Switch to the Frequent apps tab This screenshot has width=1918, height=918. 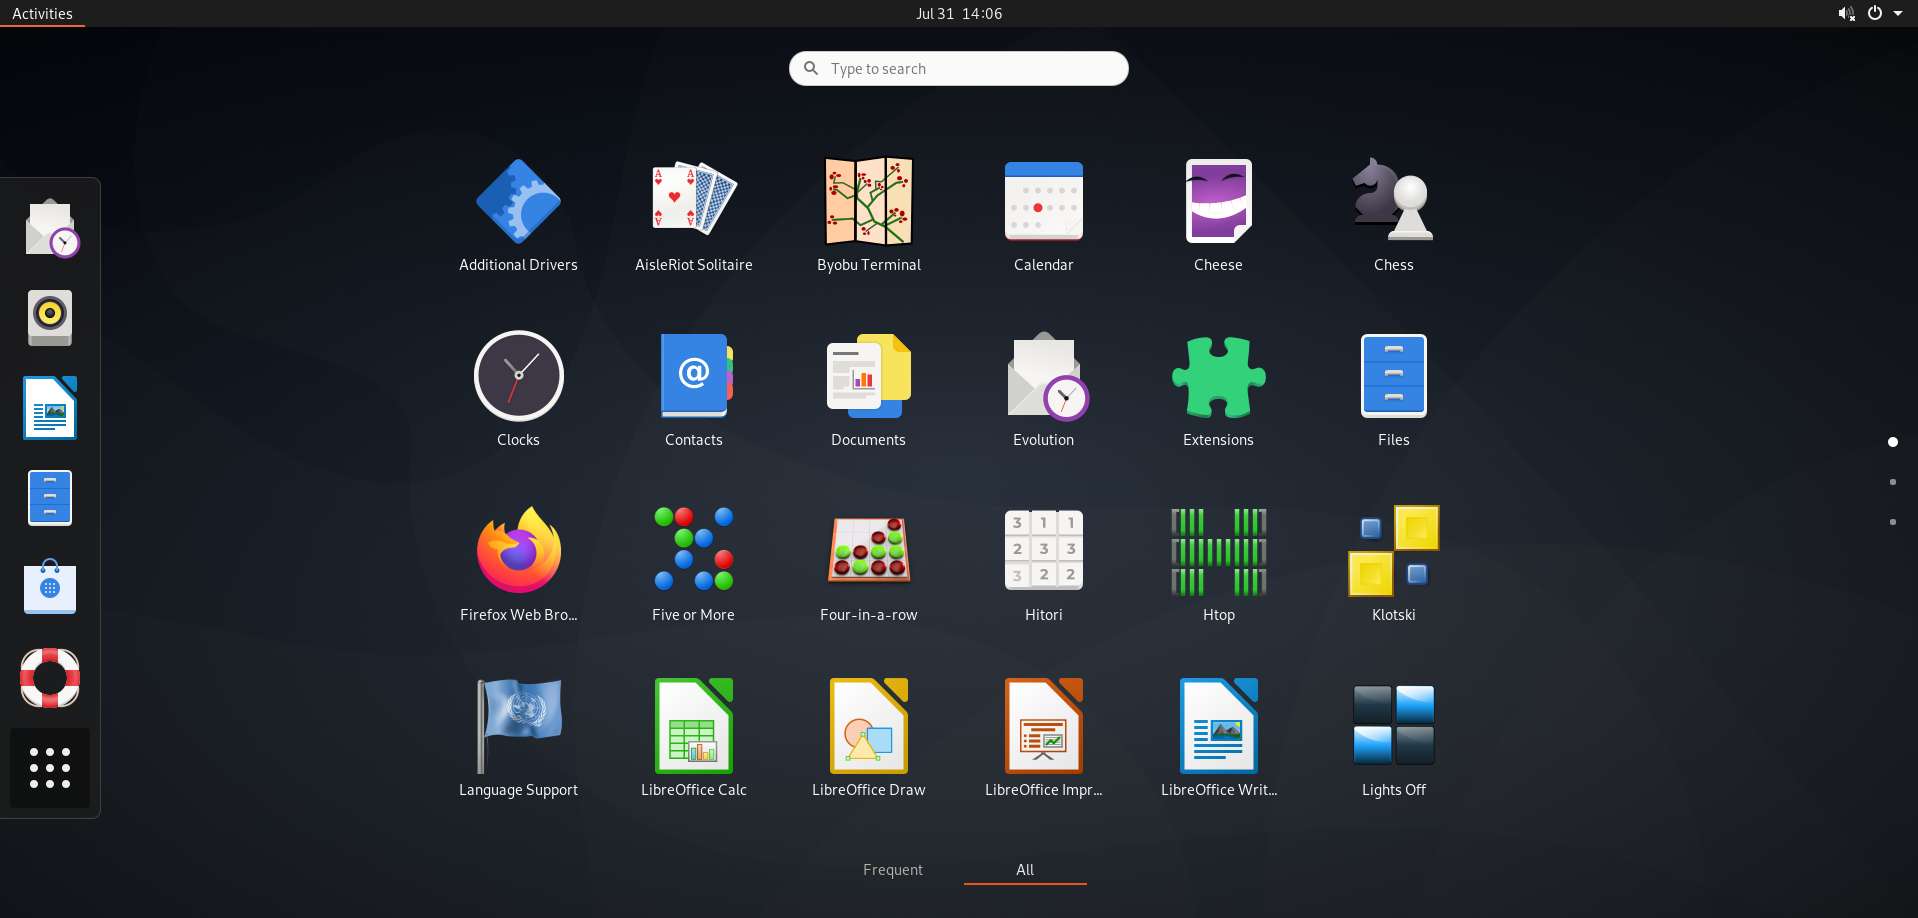coord(892,869)
